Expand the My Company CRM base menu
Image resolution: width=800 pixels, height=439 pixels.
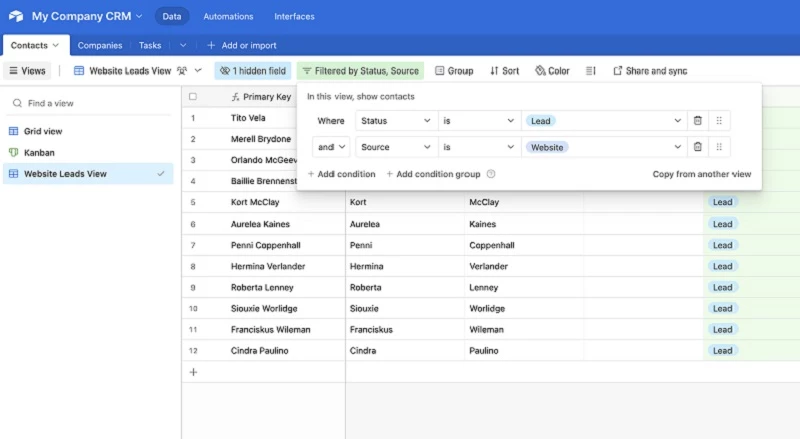139,16
